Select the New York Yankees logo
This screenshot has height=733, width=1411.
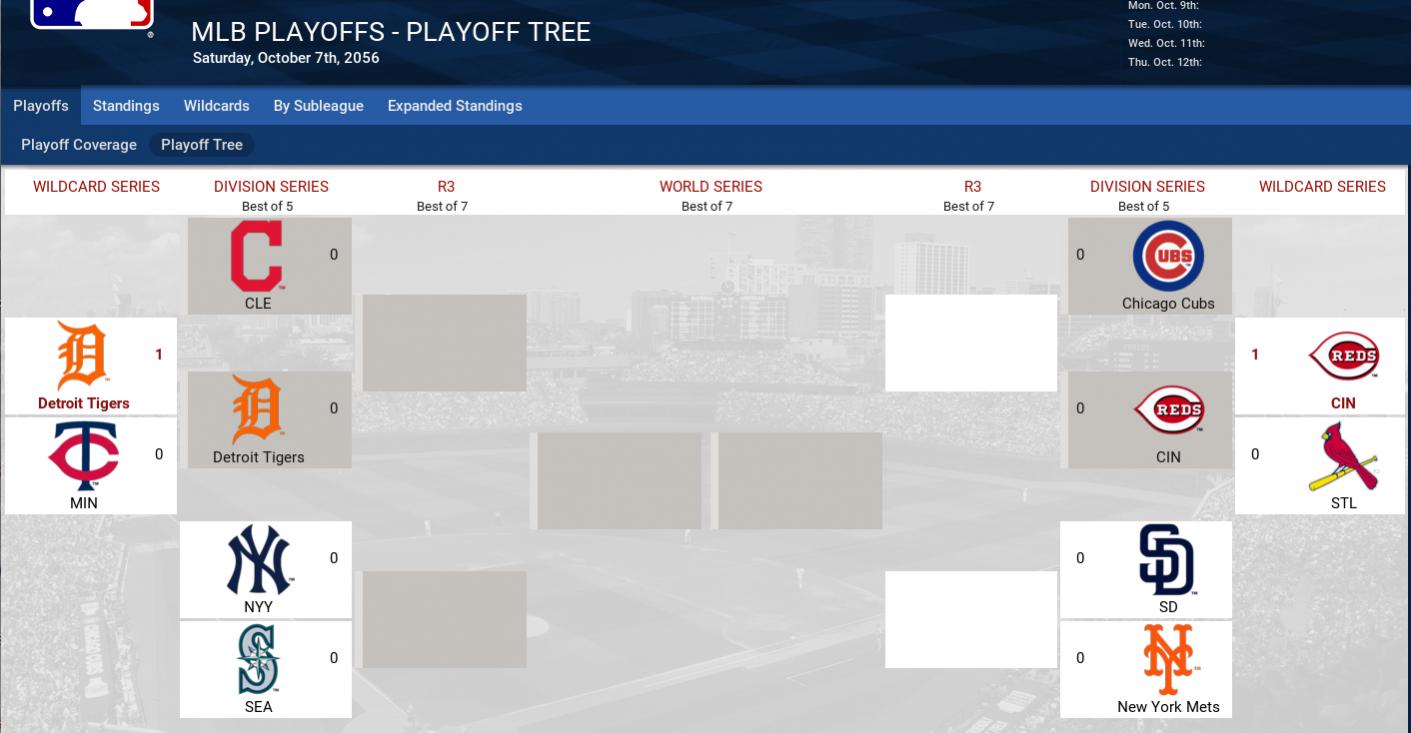point(258,560)
